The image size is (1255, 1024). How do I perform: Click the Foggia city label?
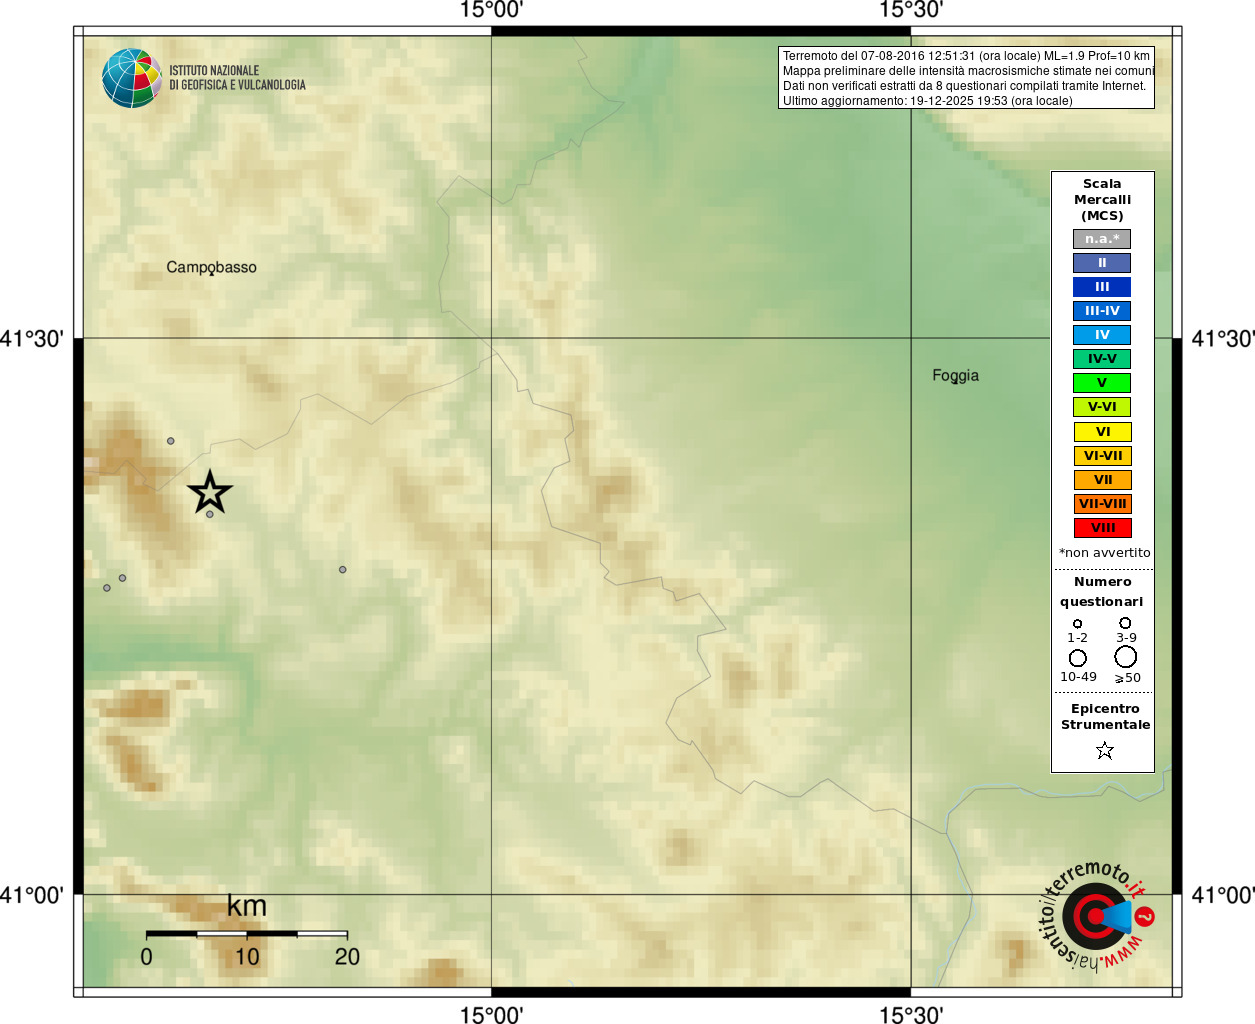click(x=955, y=376)
